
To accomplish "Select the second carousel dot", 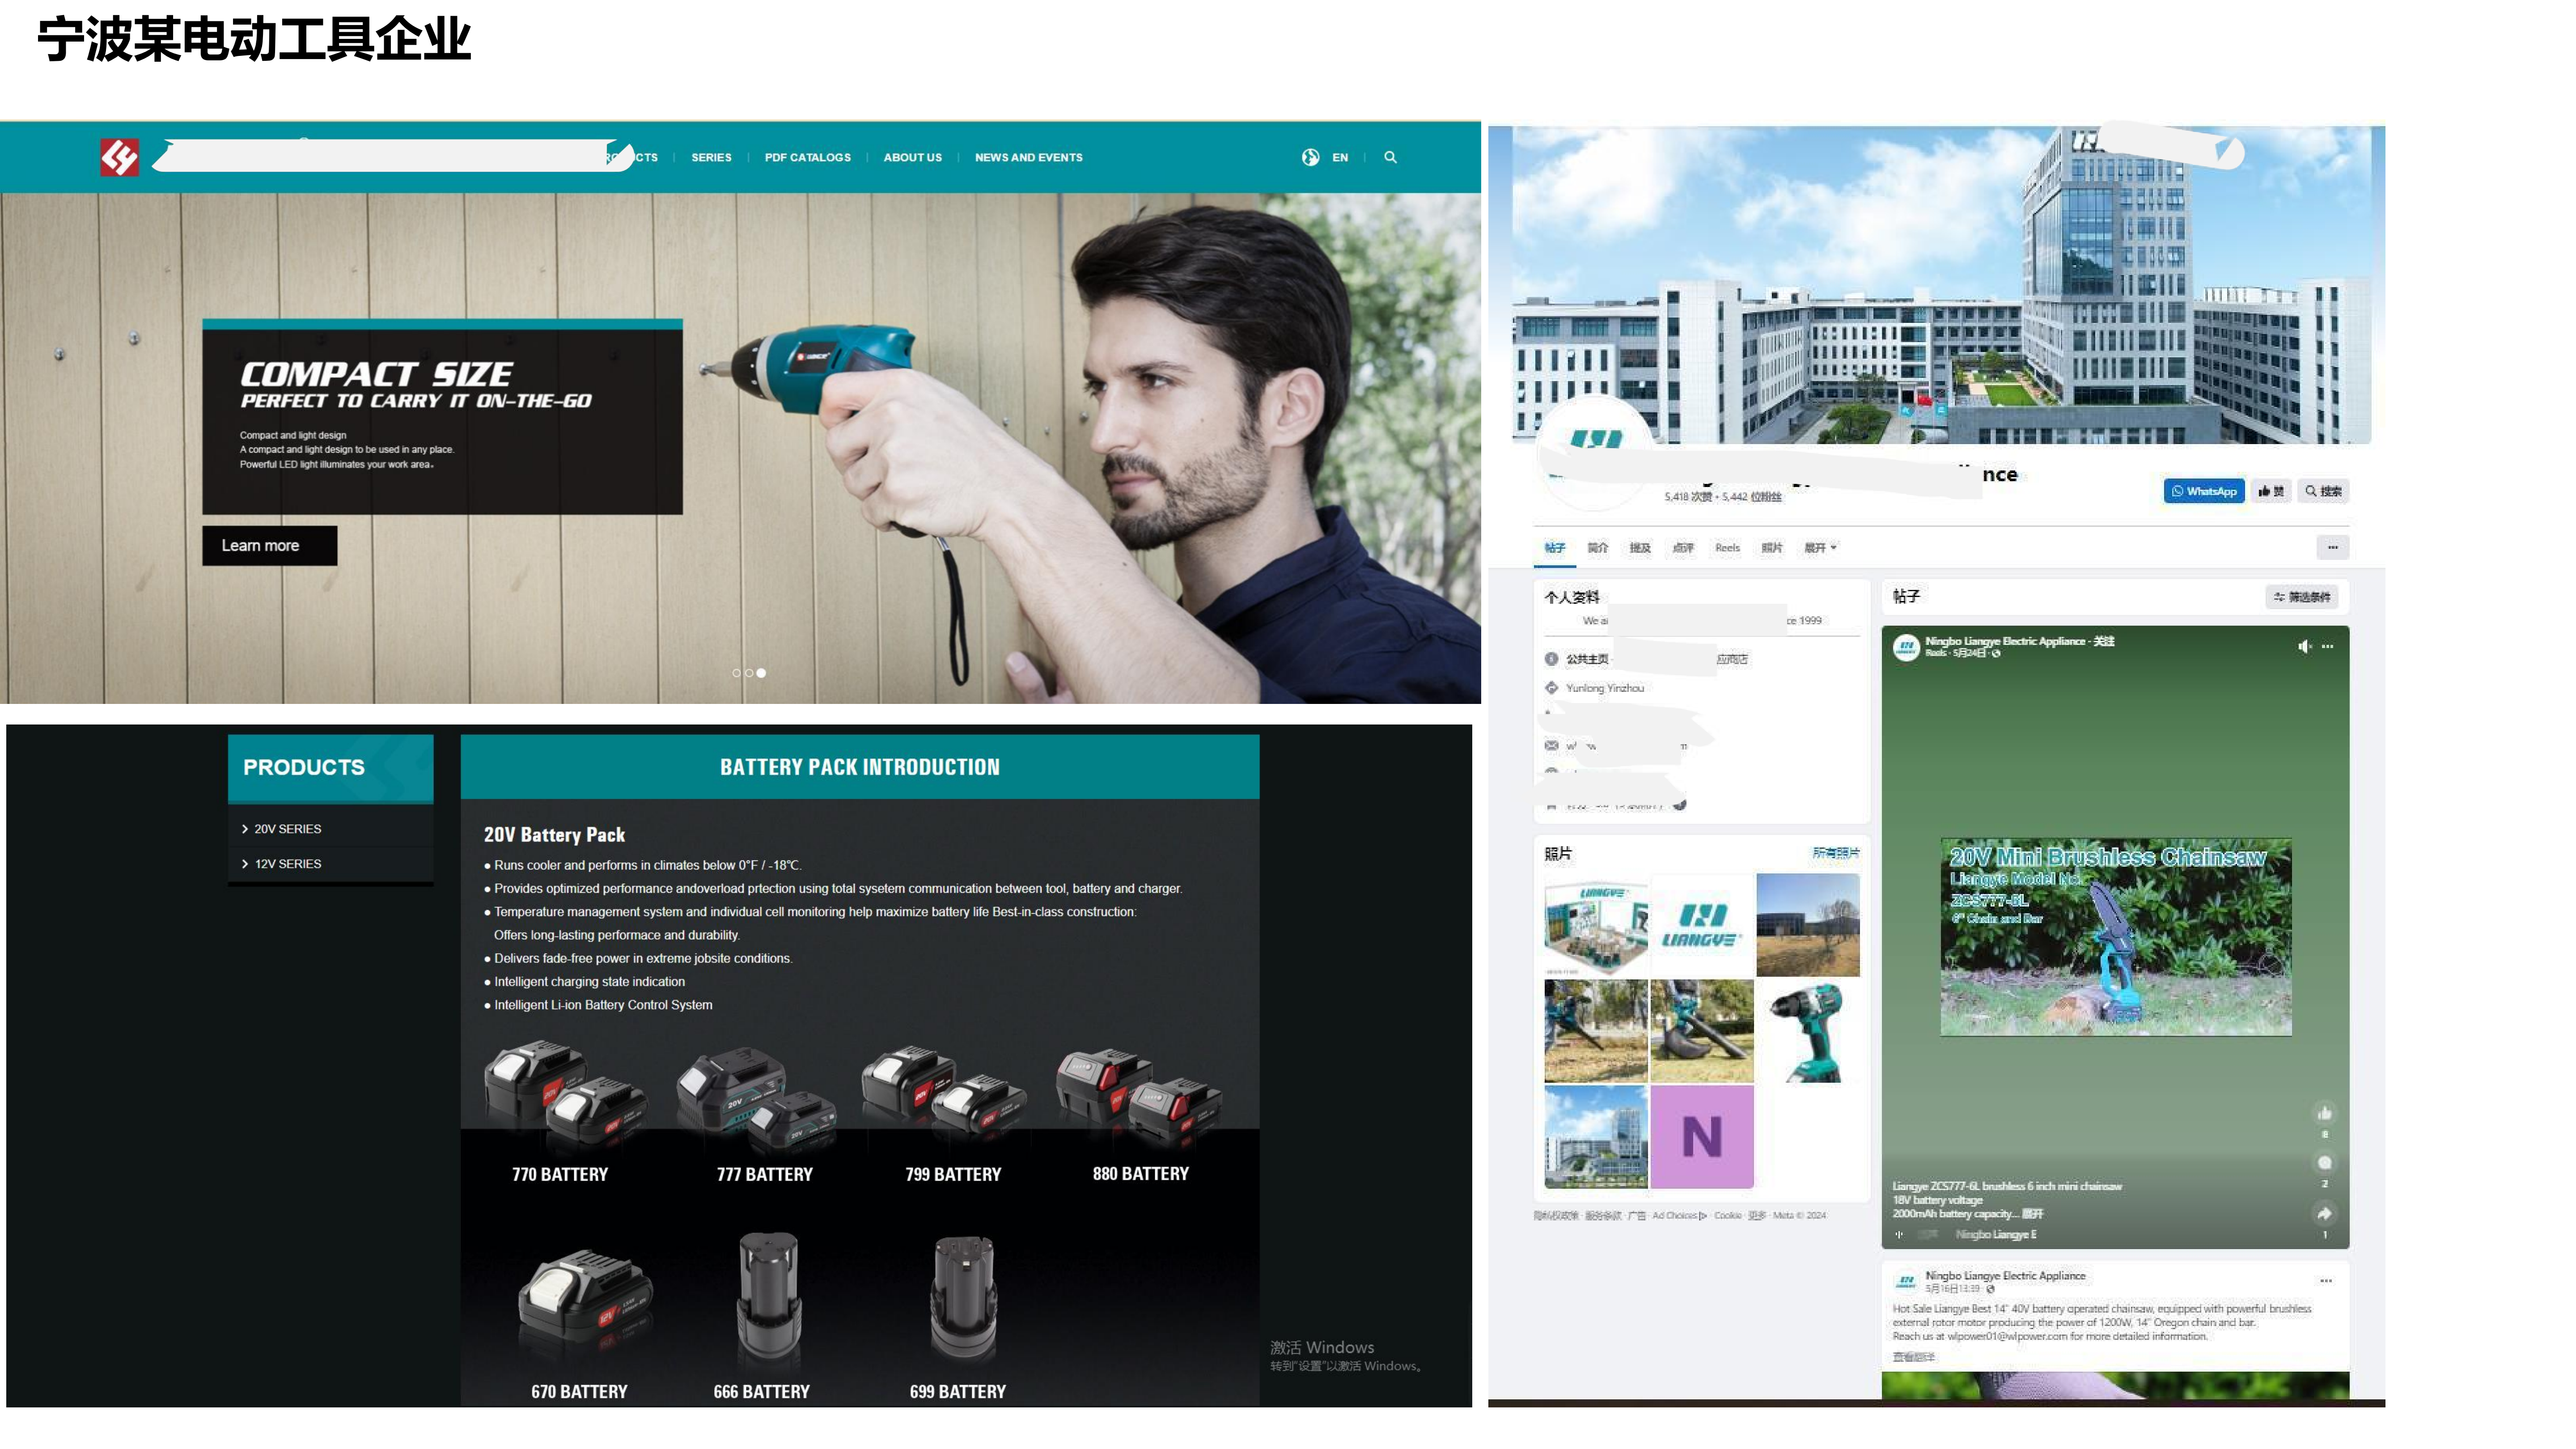I will [748, 673].
